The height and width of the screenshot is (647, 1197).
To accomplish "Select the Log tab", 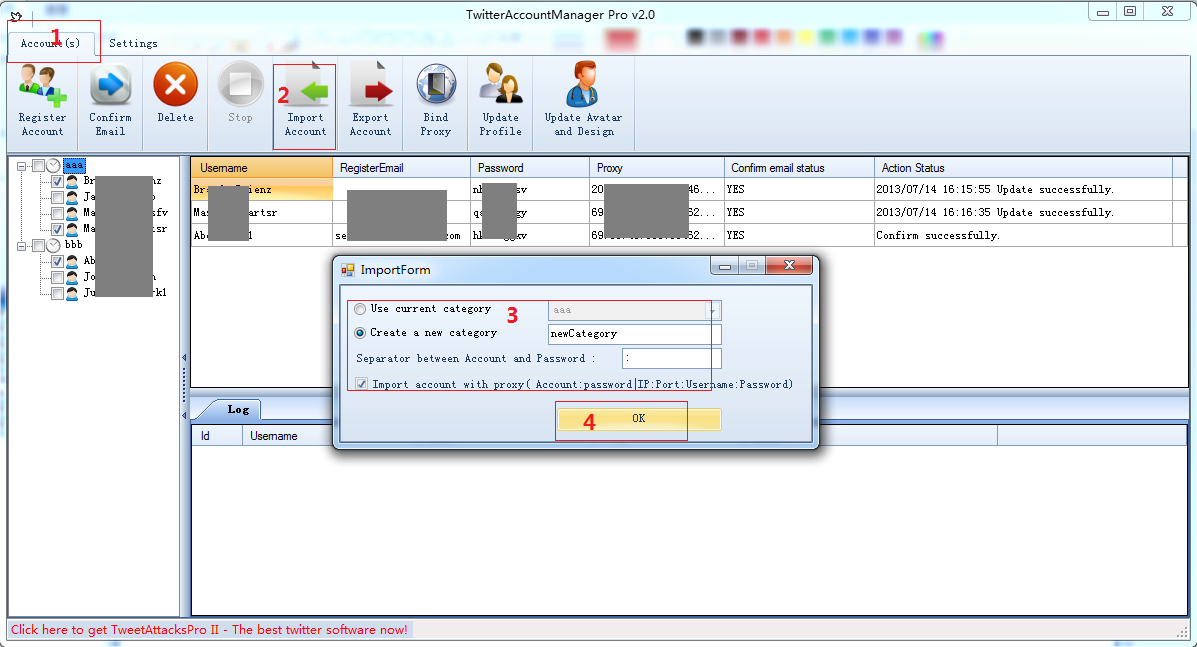I will [x=238, y=409].
